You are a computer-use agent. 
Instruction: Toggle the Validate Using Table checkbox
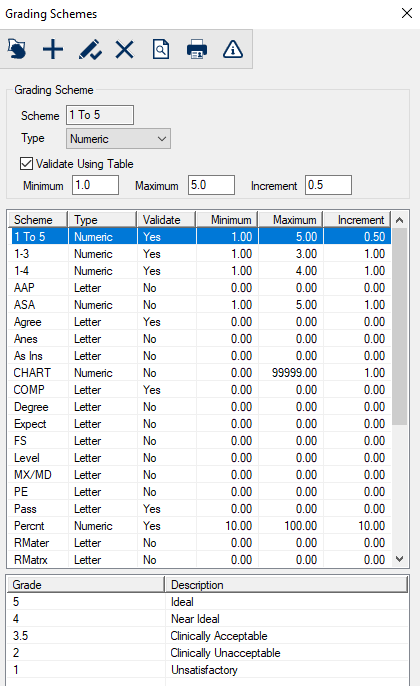[26, 164]
